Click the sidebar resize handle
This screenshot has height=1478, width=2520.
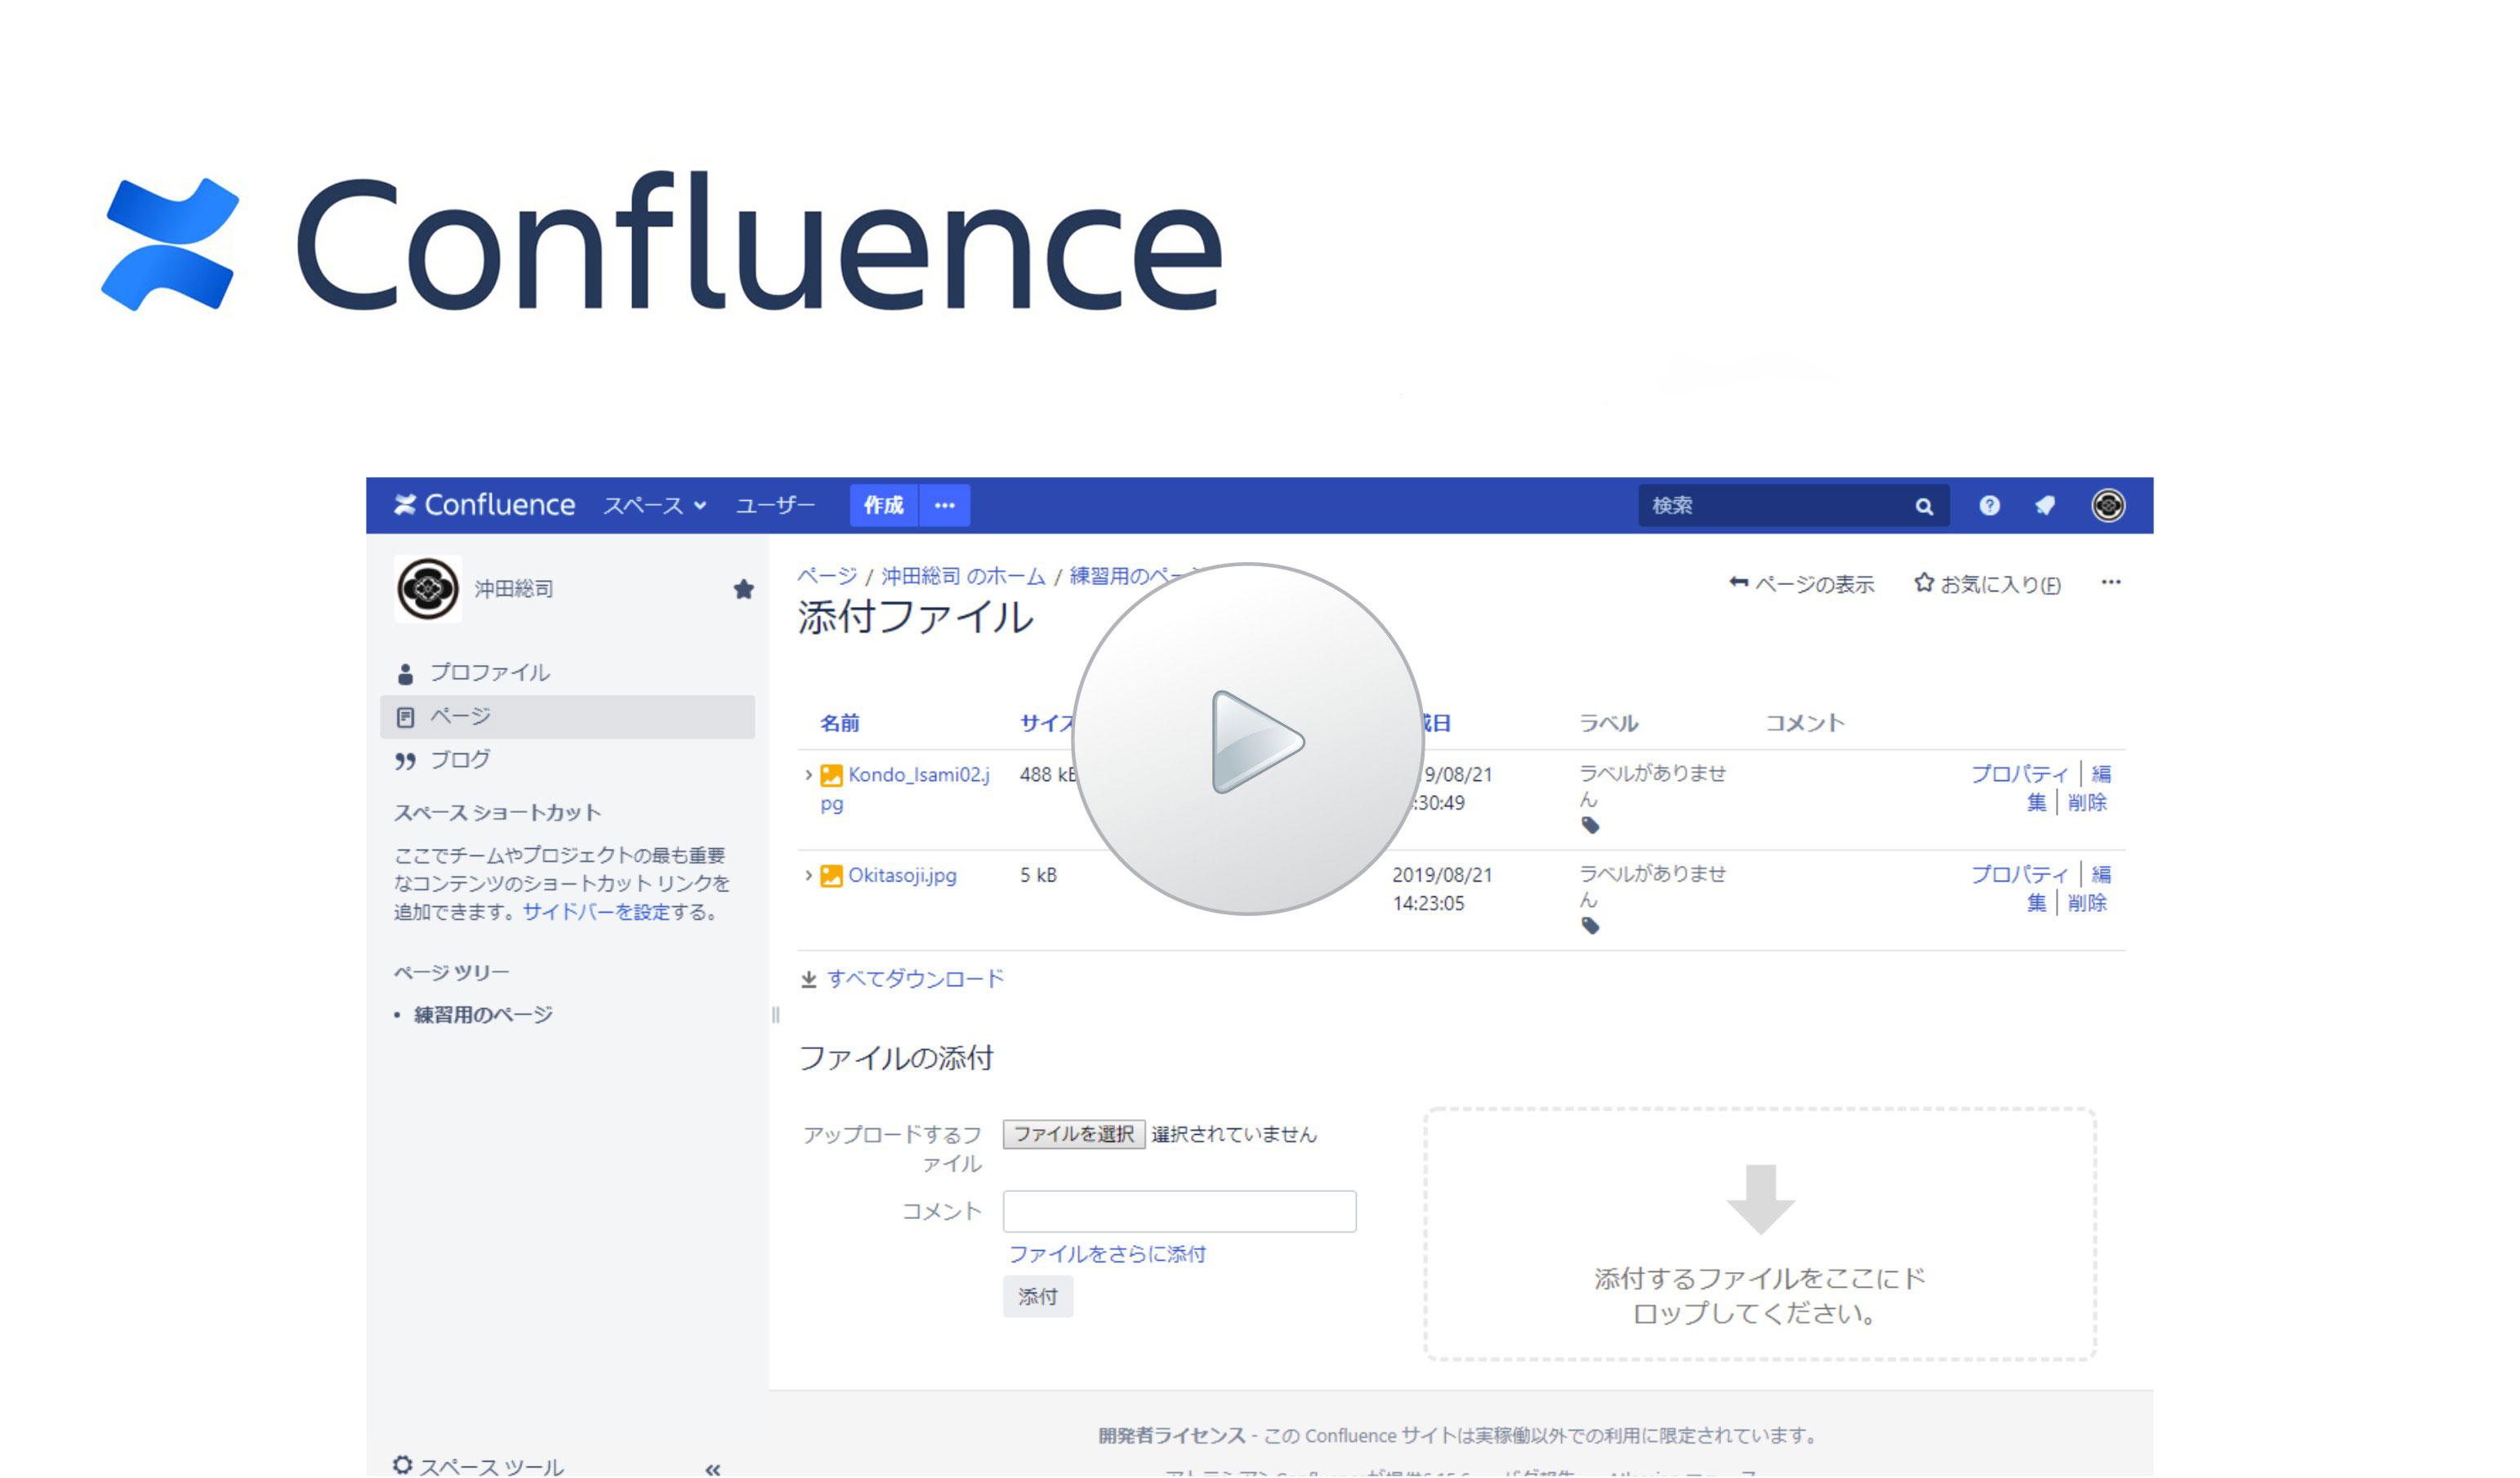click(x=775, y=1015)
